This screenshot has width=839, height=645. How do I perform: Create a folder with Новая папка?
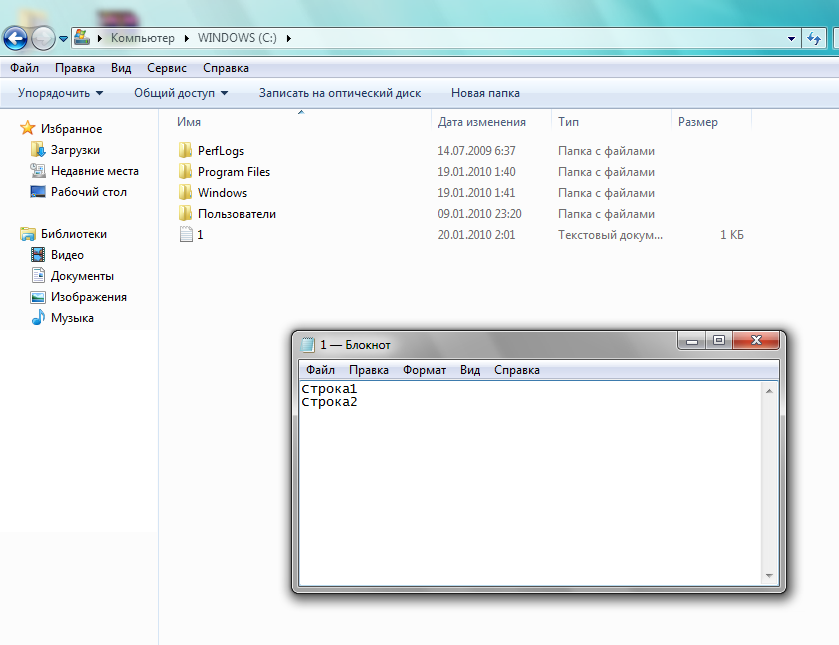485,93
